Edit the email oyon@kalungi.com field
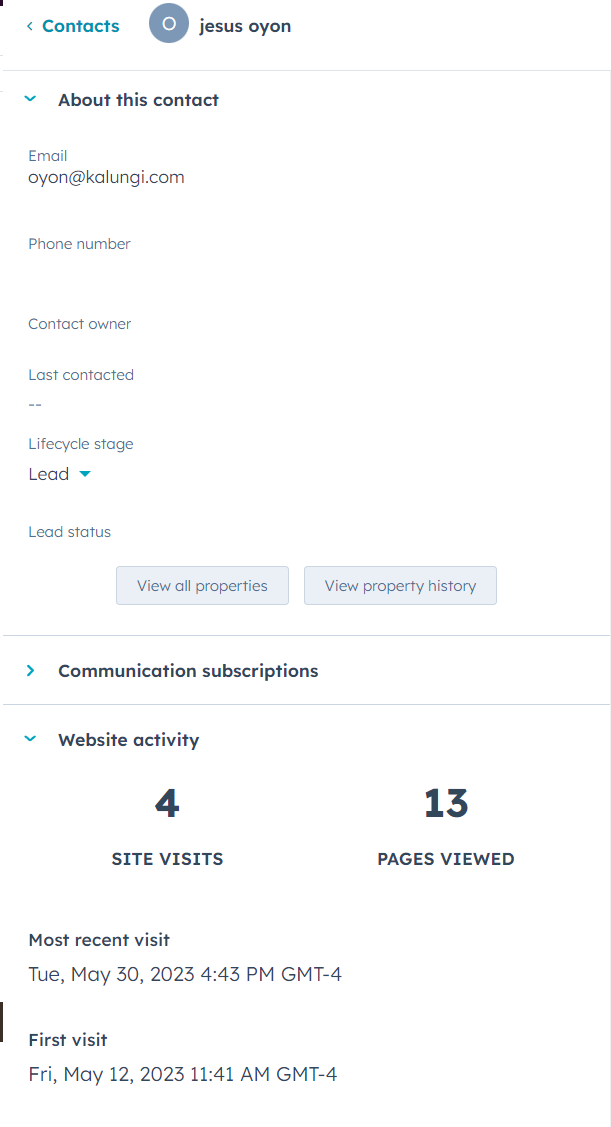Image resolution: width=611 pixels, height=1127 pixels. pos(106,178)
